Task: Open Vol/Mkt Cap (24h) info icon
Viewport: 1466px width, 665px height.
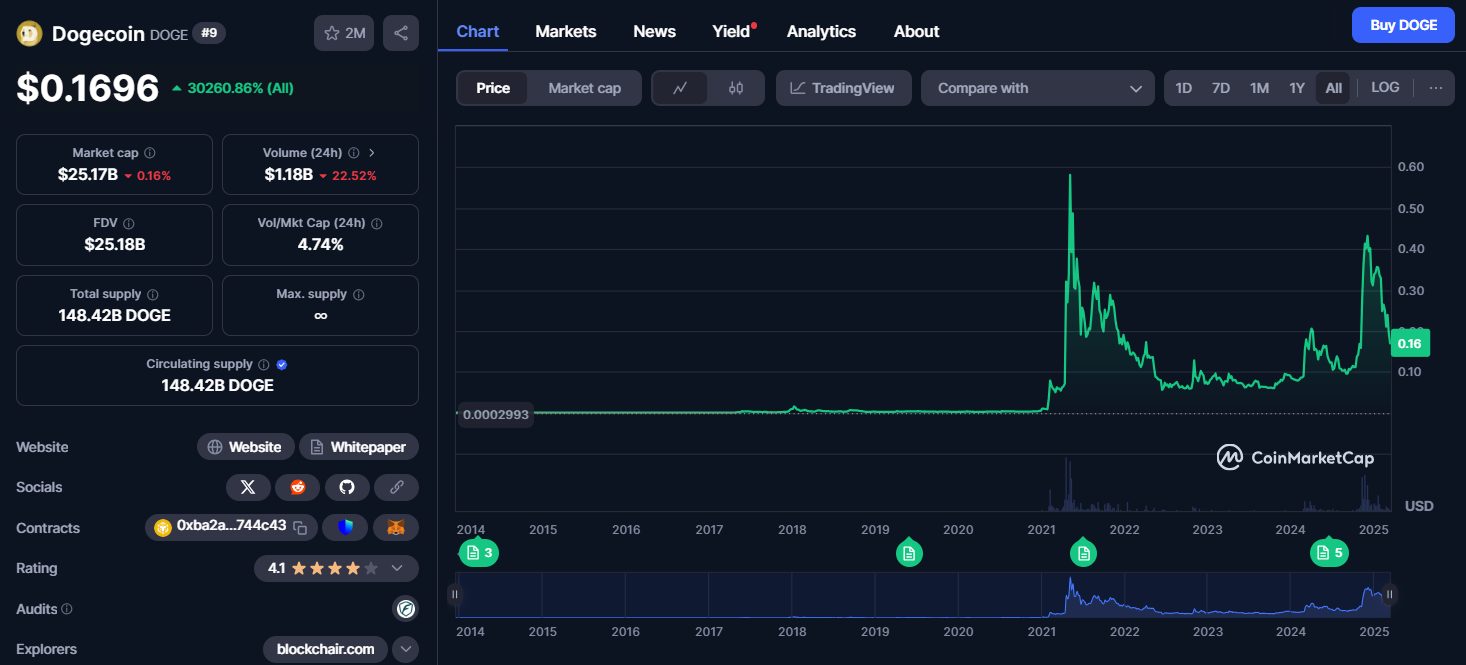Action: tap(377, 223)
